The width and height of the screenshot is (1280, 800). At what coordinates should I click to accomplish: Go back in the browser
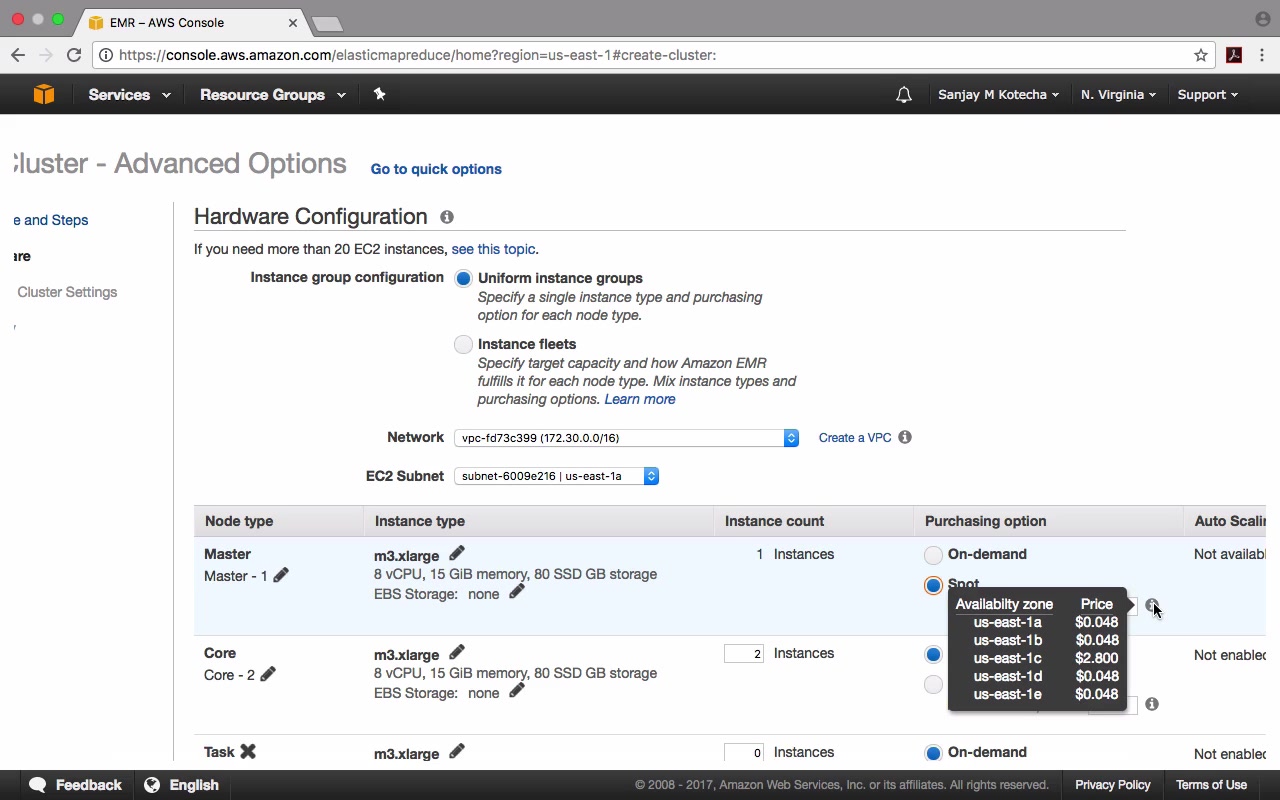(18, 55)
